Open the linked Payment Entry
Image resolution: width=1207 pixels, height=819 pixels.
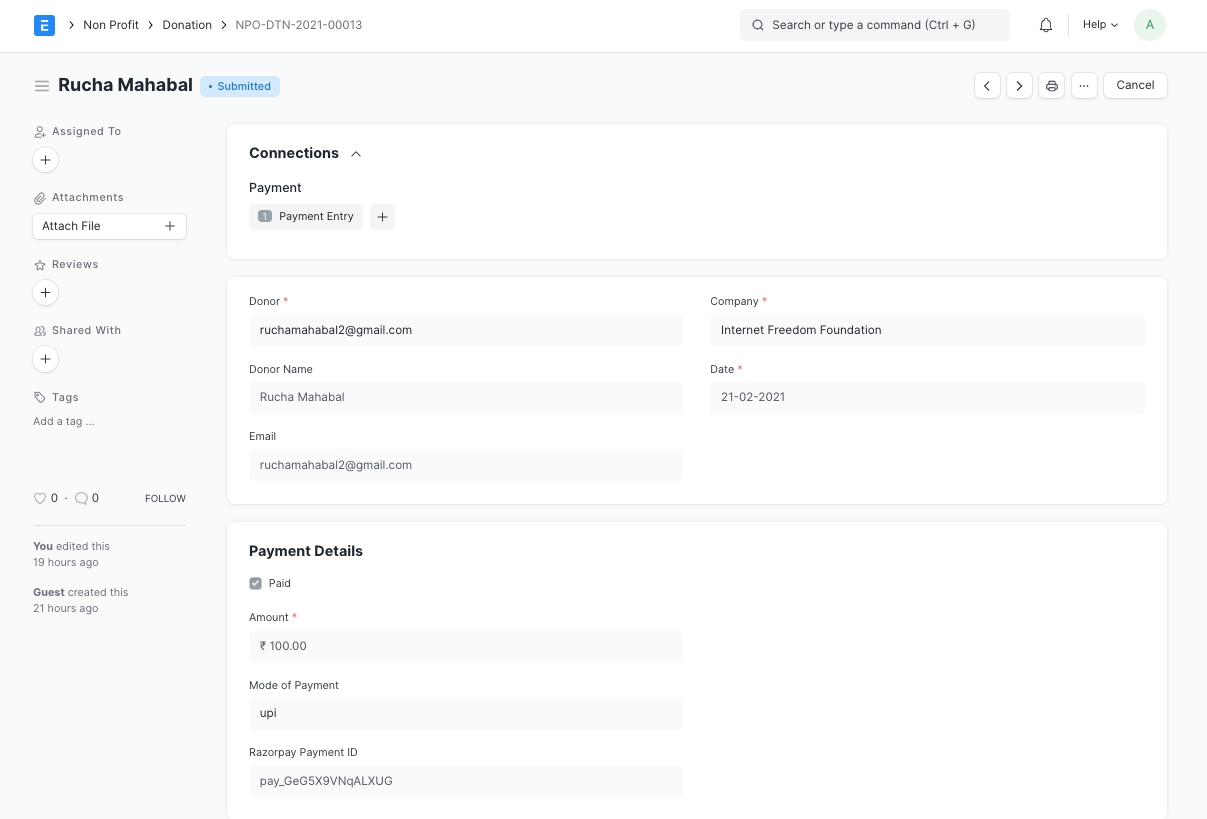tap(315, 217)
